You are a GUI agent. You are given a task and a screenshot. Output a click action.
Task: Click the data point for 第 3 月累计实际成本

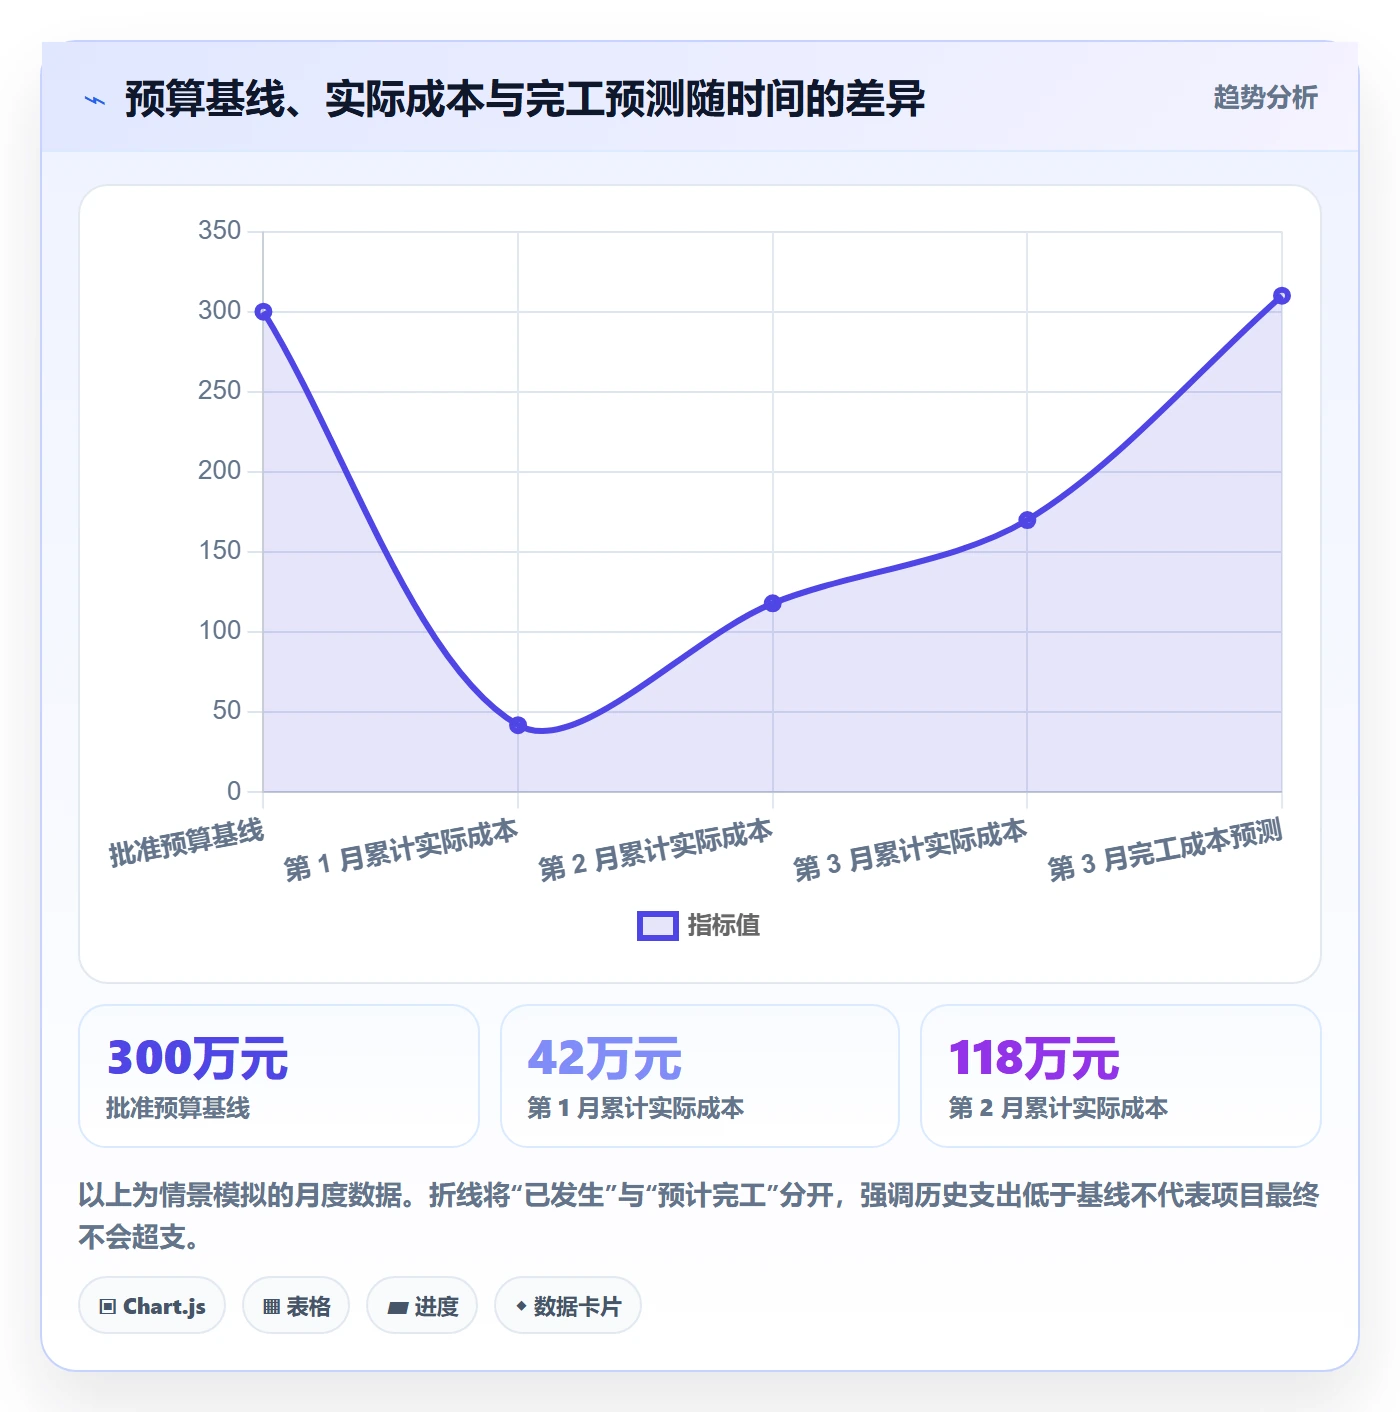coord(1027,520)
